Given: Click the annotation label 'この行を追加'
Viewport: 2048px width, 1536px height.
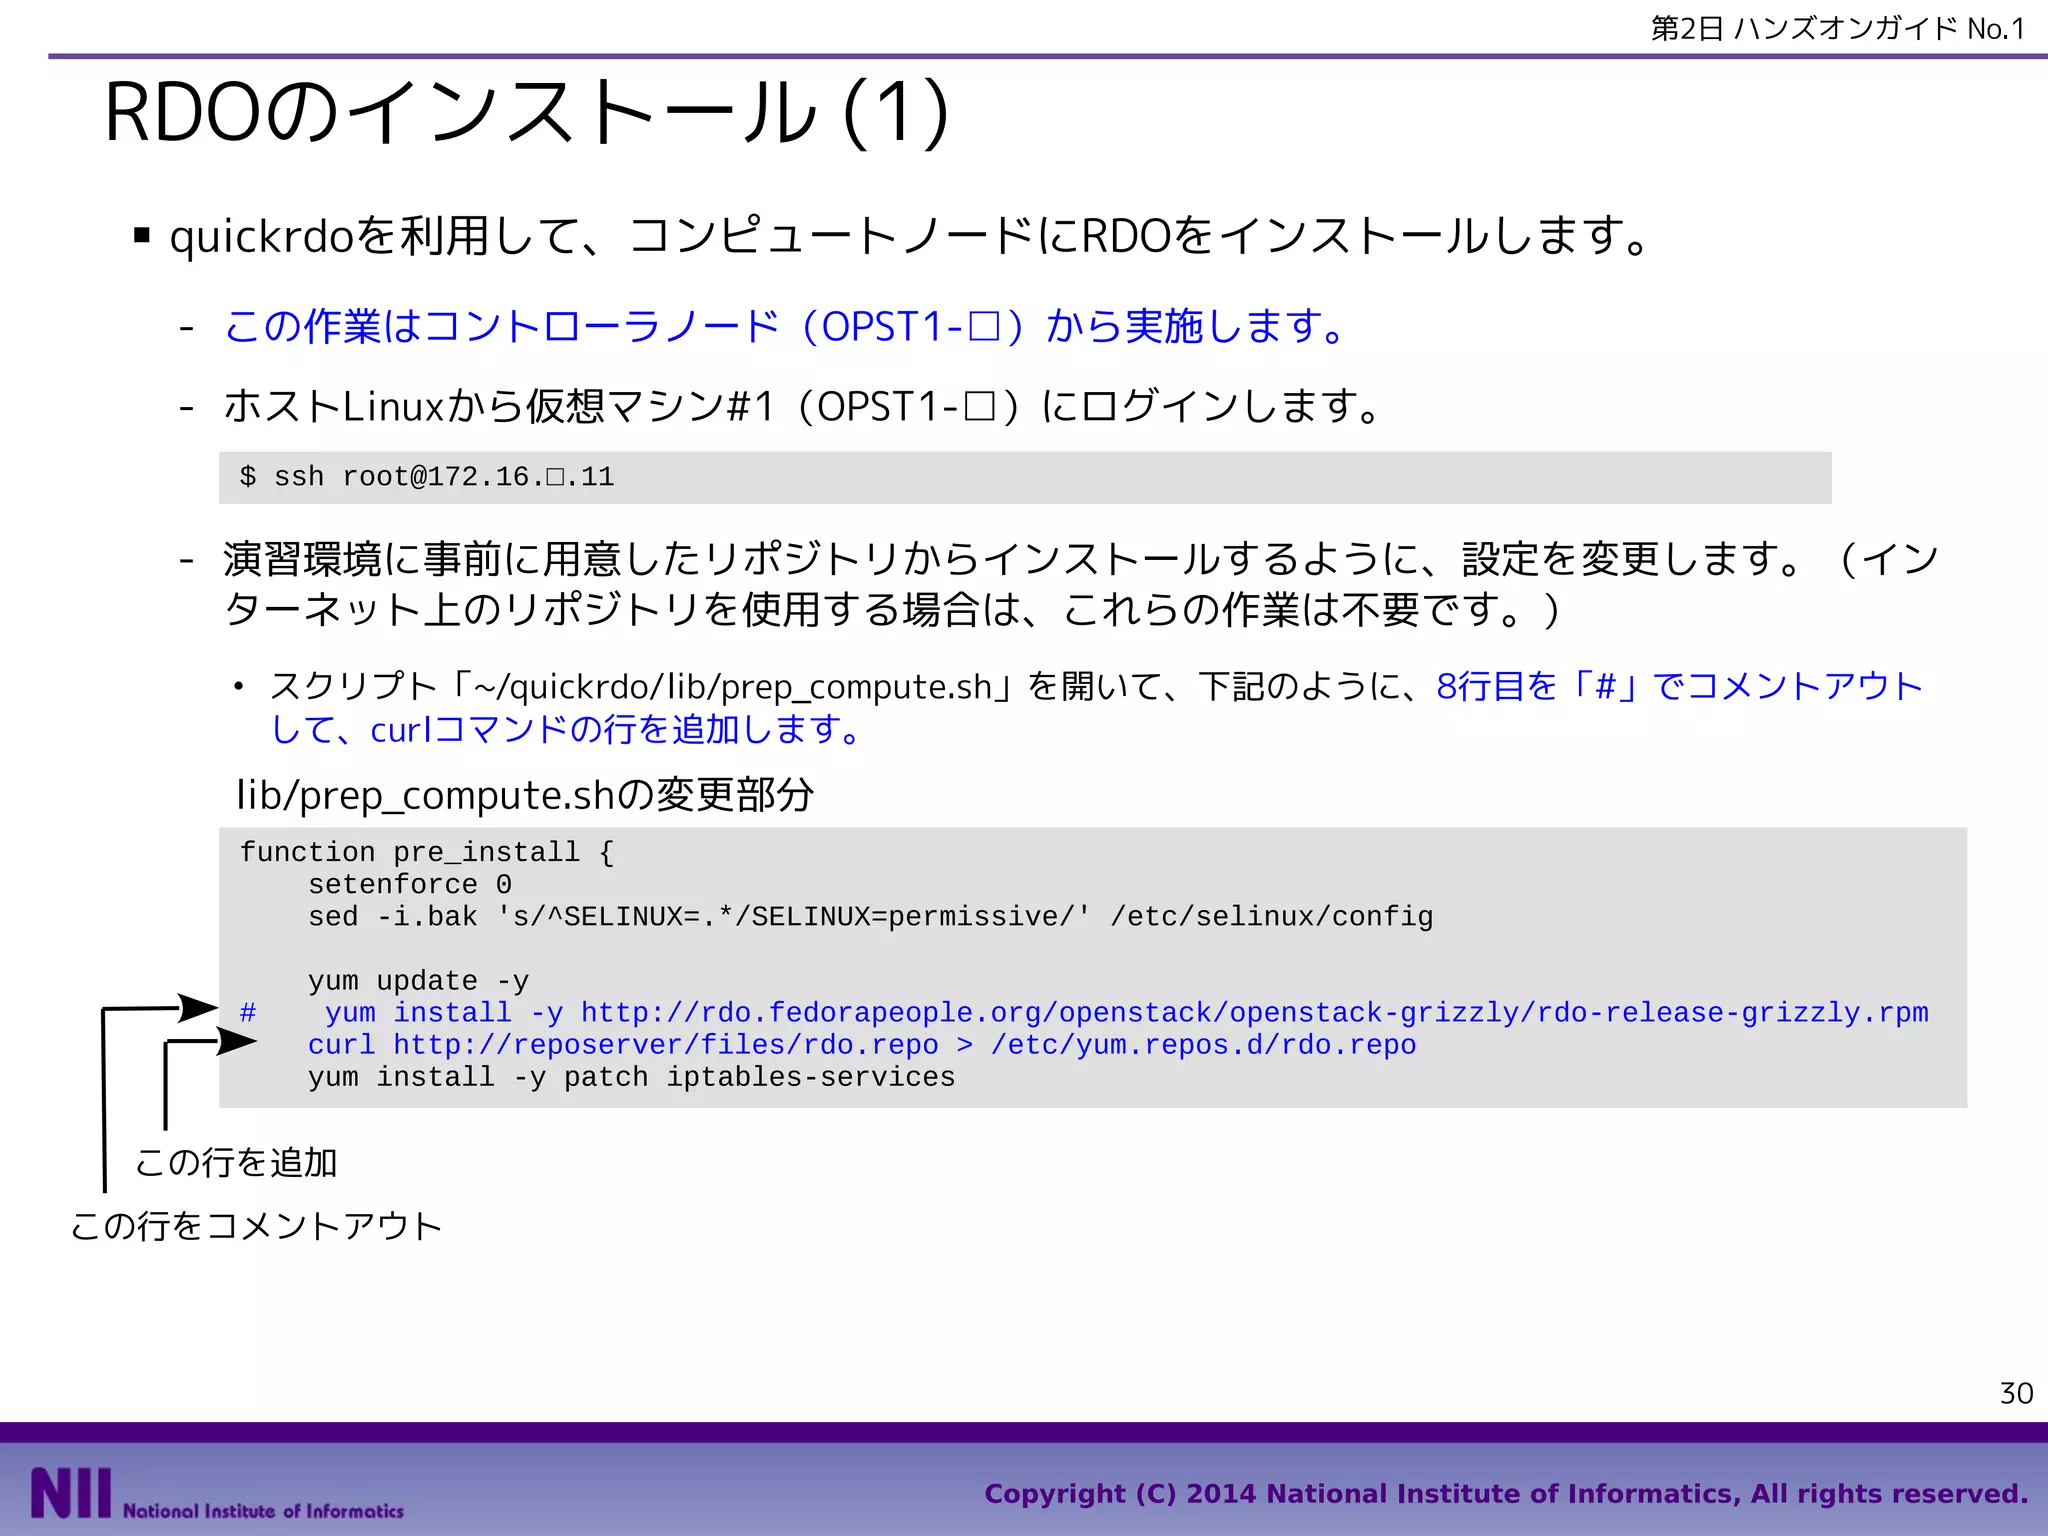Looking at the screenshot, I should (237, 1162).
